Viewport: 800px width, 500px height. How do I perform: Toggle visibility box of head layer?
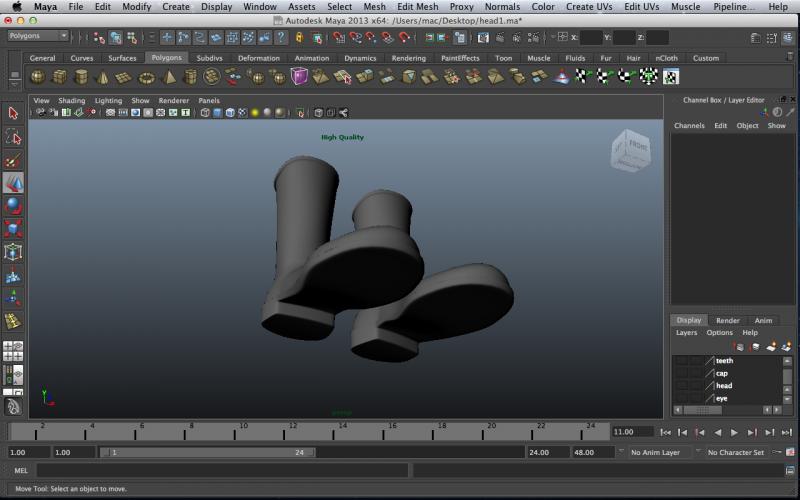(x=681, y=386)
